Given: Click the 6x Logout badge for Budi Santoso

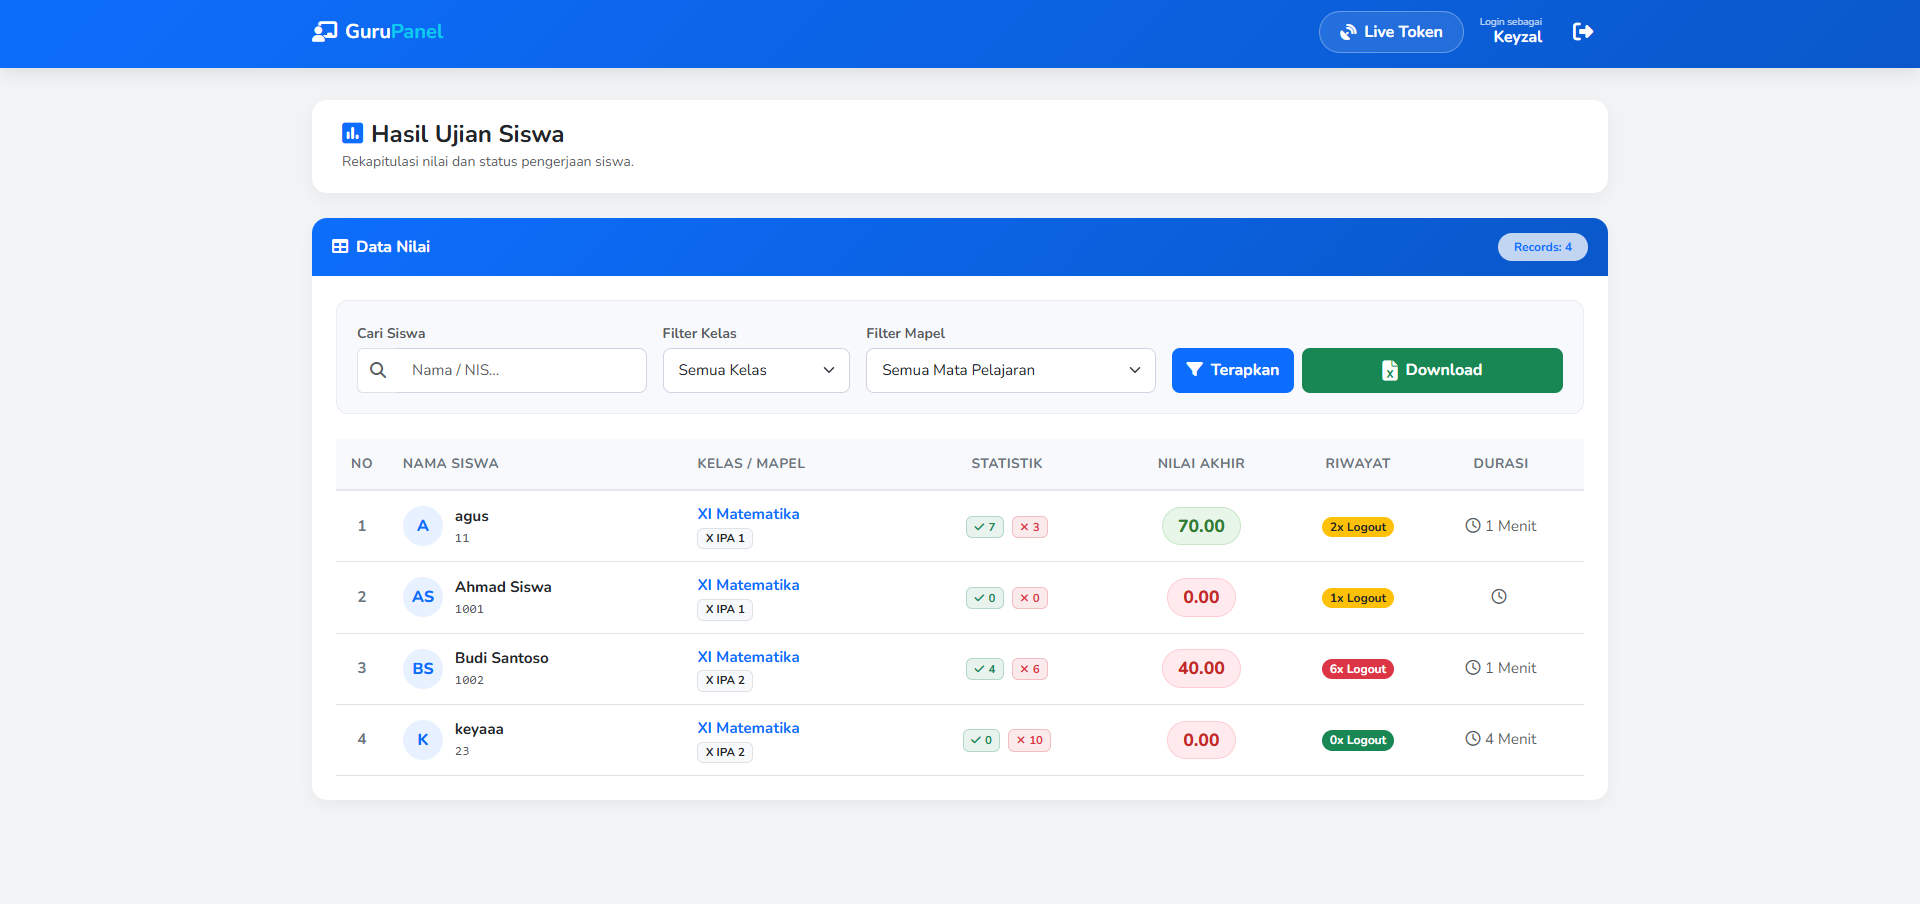Looking at the screenshot, I should (1357, 669).
